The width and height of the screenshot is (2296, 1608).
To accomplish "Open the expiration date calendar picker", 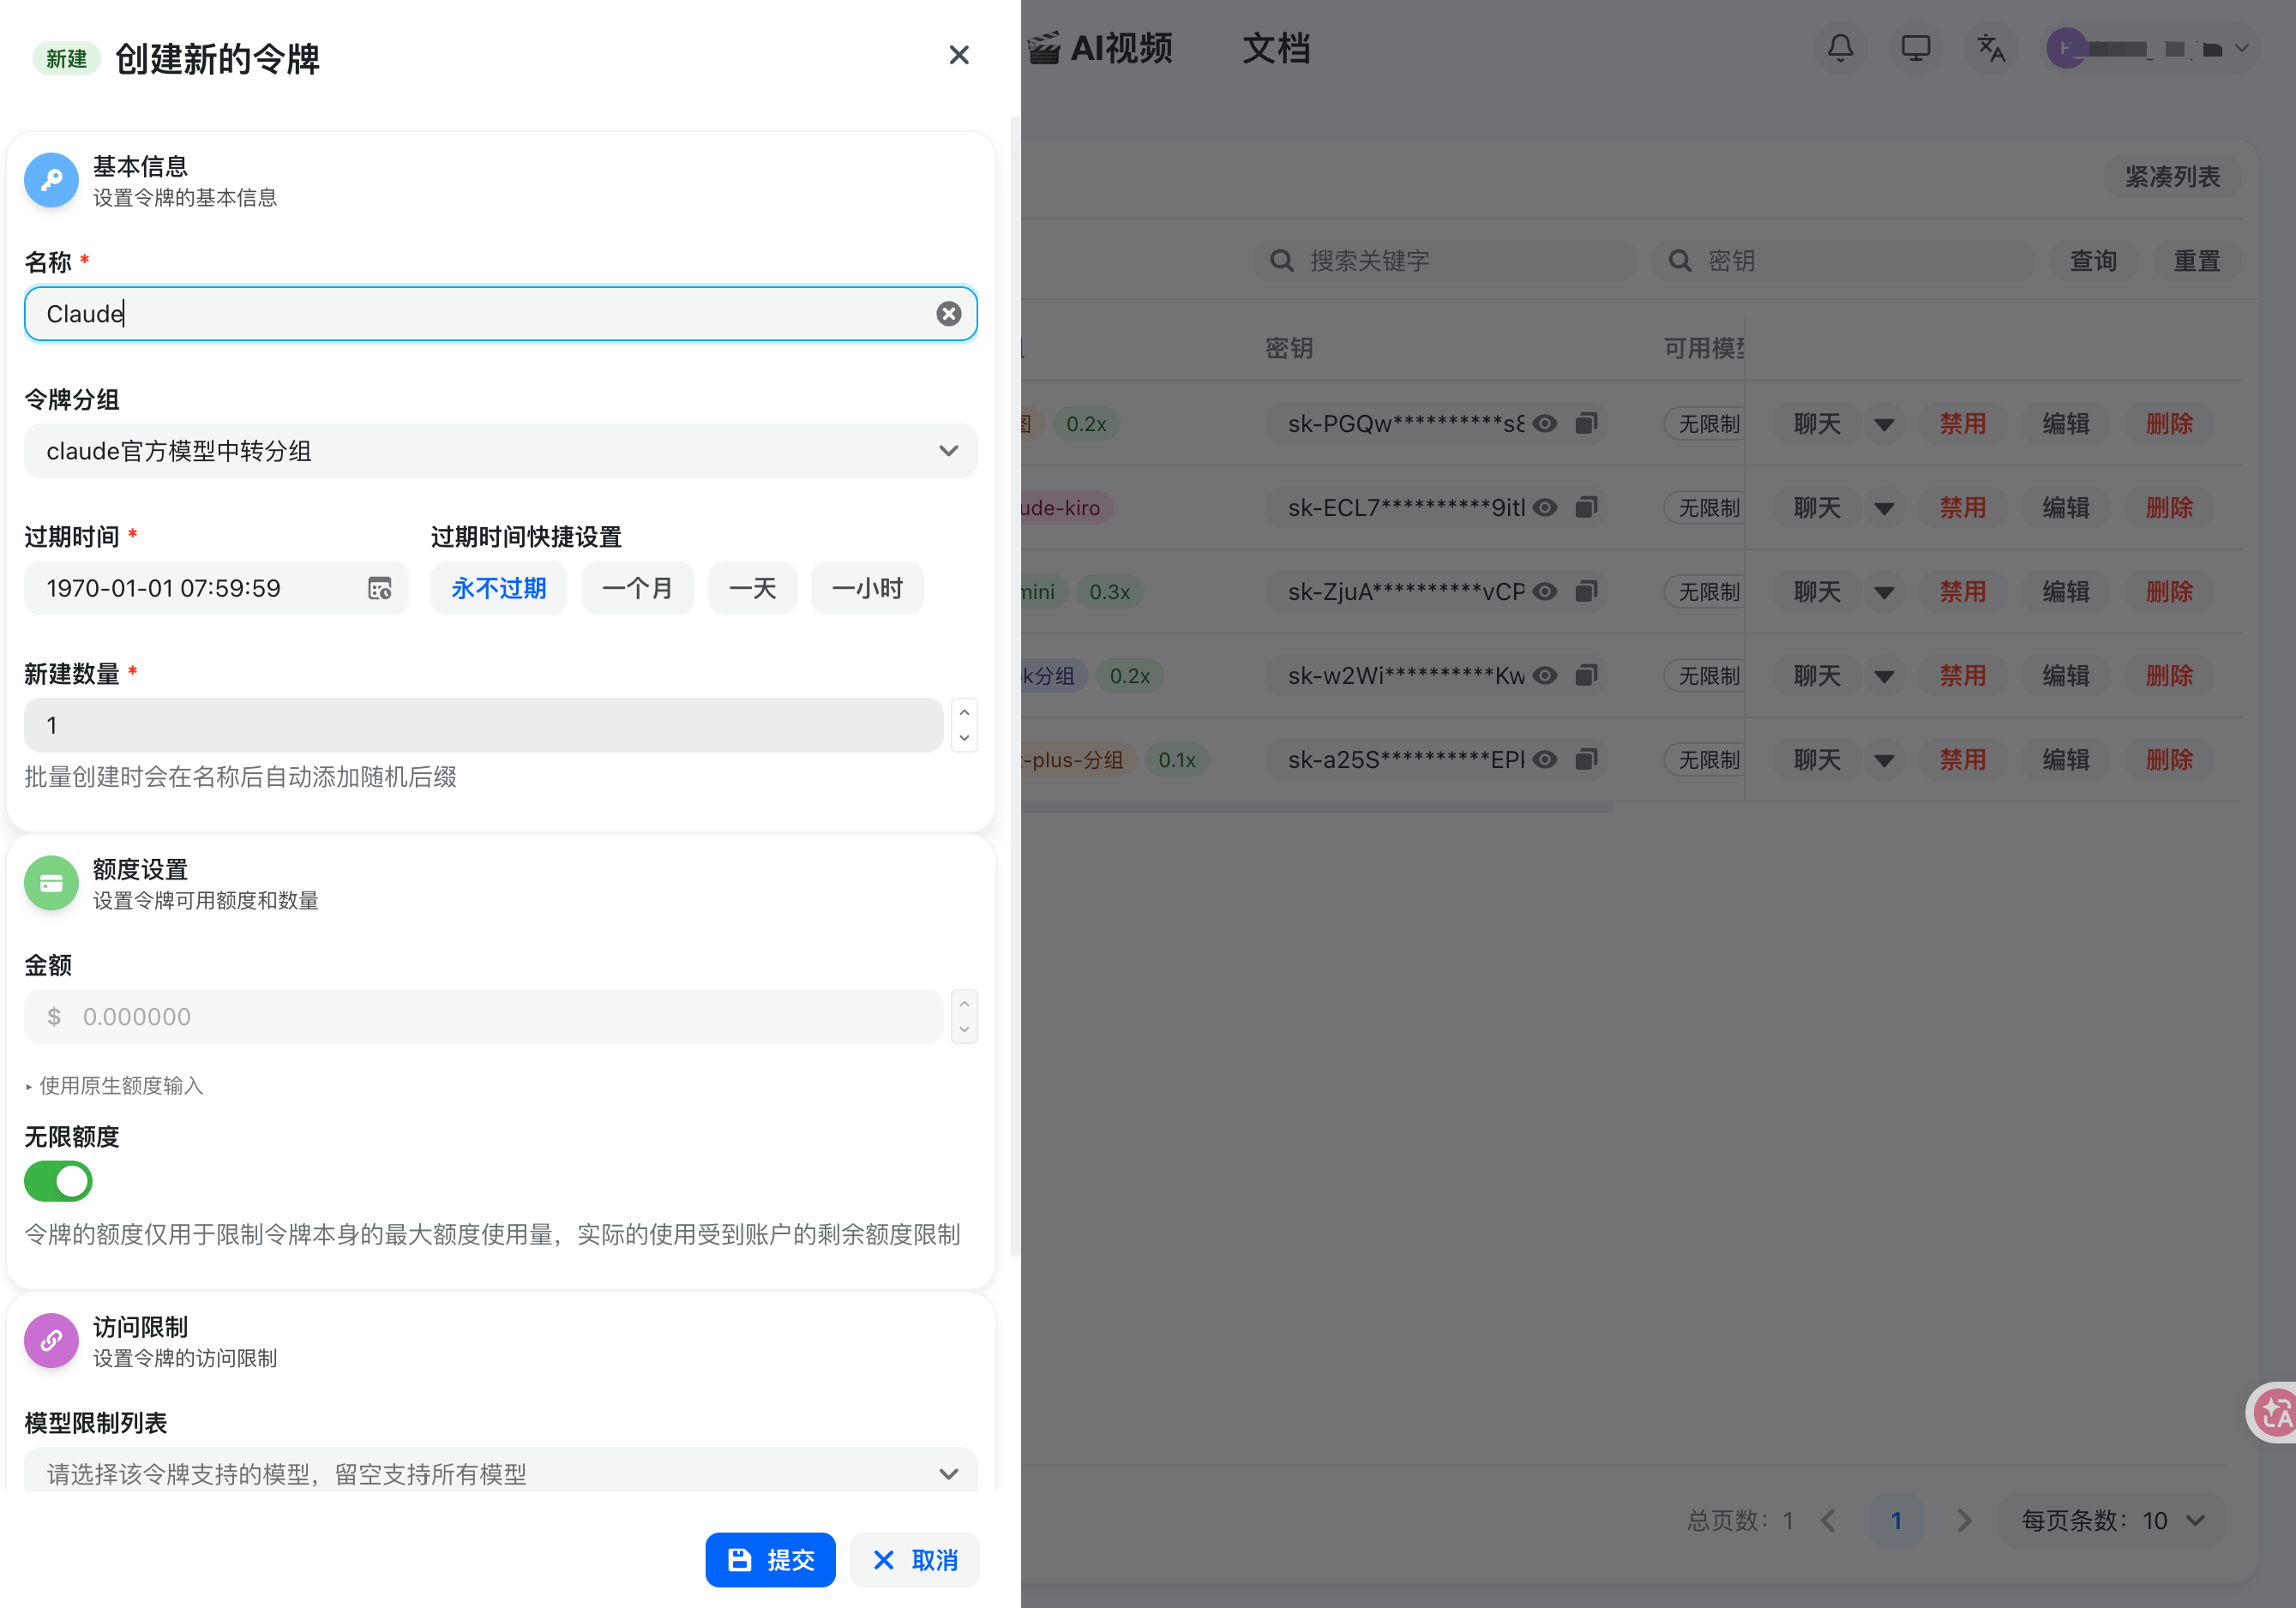I will [x=380, y=589].
